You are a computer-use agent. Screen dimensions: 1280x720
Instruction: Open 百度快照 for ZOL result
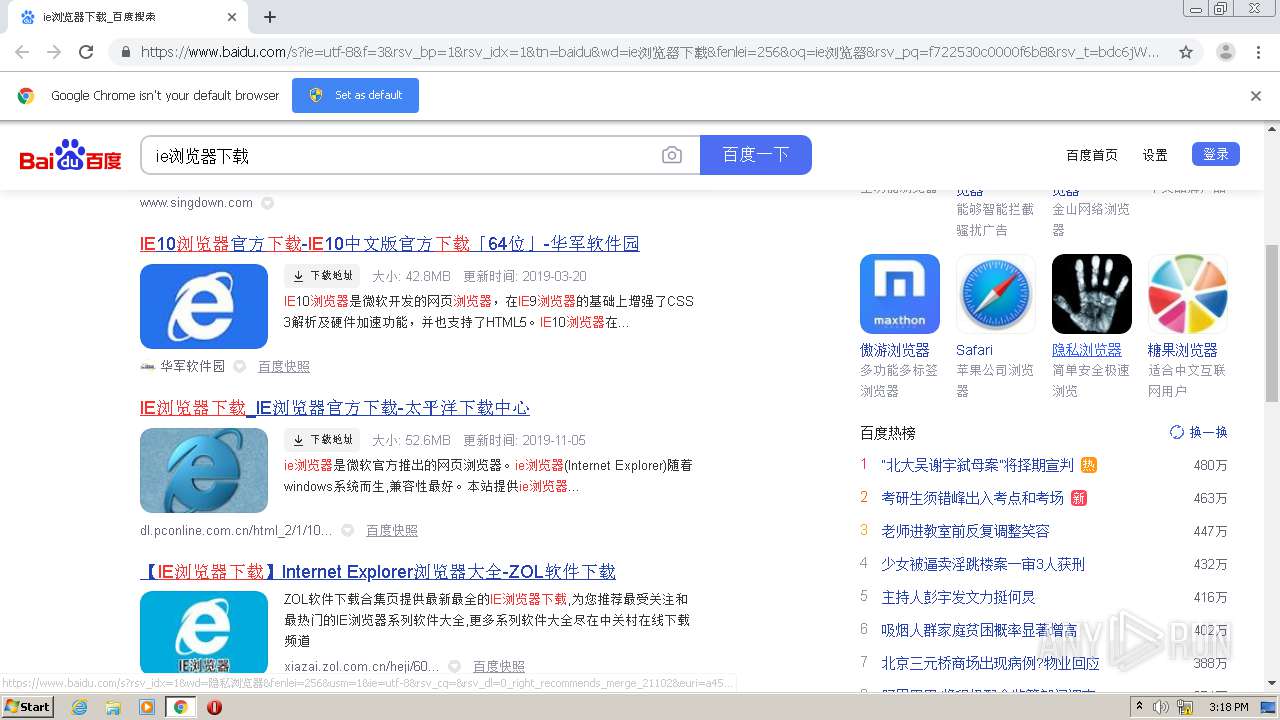(x=499, y=666)
